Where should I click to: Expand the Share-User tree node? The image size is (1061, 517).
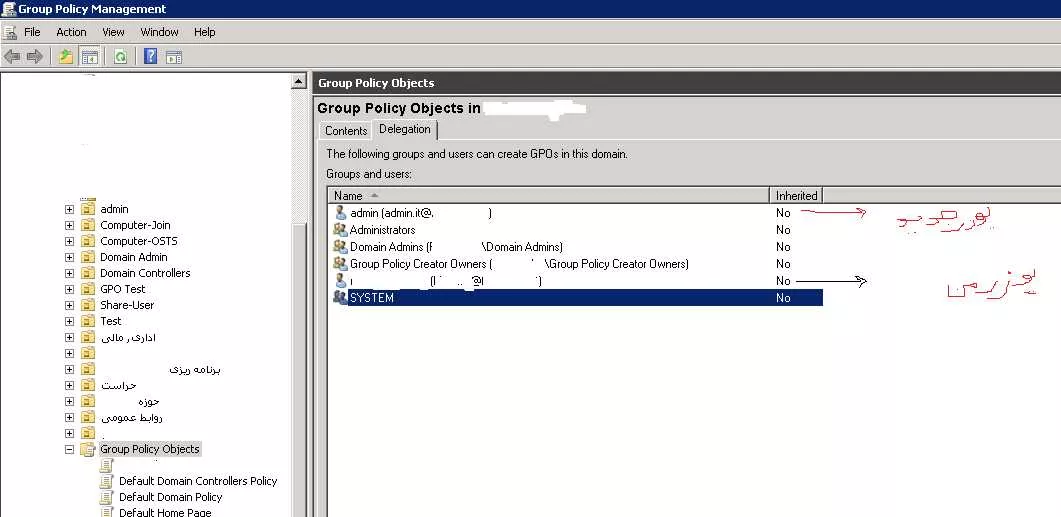69,305
